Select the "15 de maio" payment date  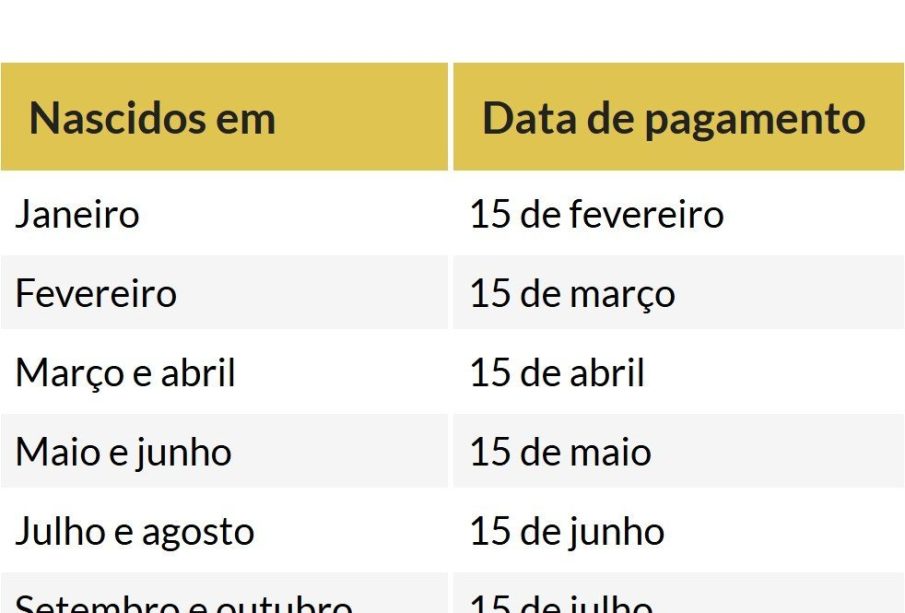560,452
